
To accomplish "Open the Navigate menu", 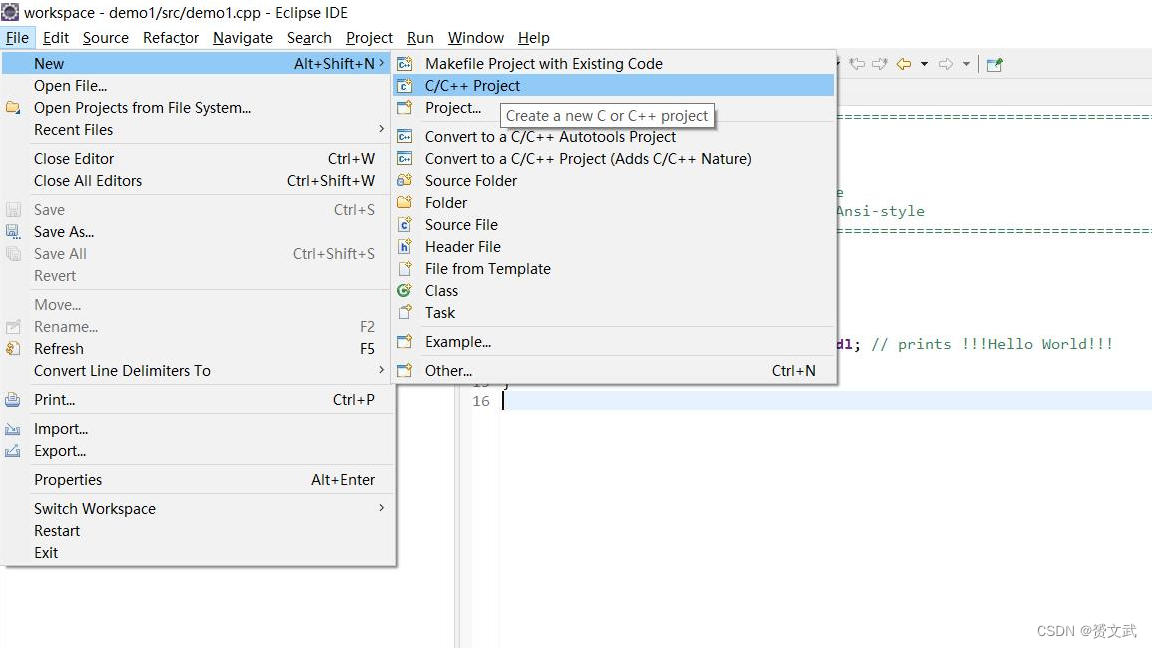I will point(243,38).
